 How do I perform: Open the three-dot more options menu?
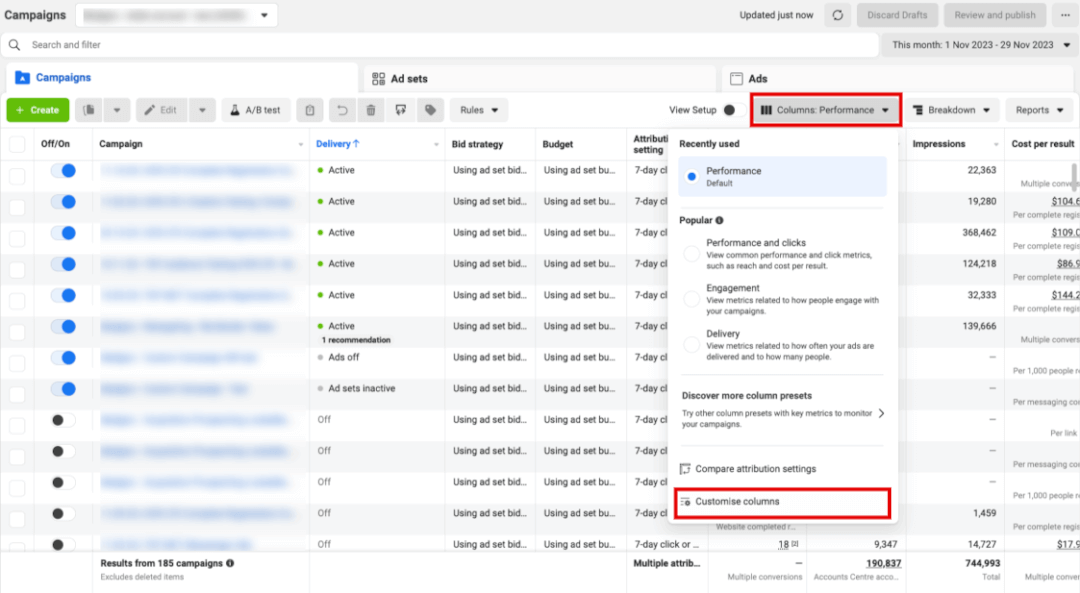pyautogui.click(x=1066, y=15)
